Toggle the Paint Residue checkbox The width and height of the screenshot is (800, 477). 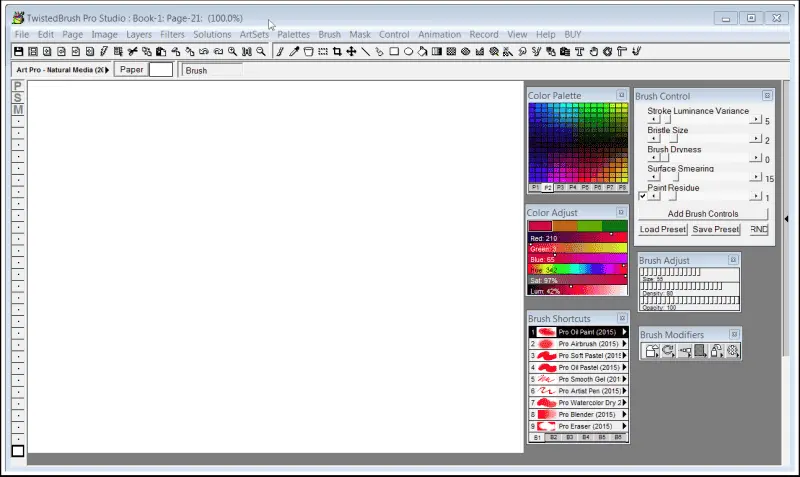point(642,196)
